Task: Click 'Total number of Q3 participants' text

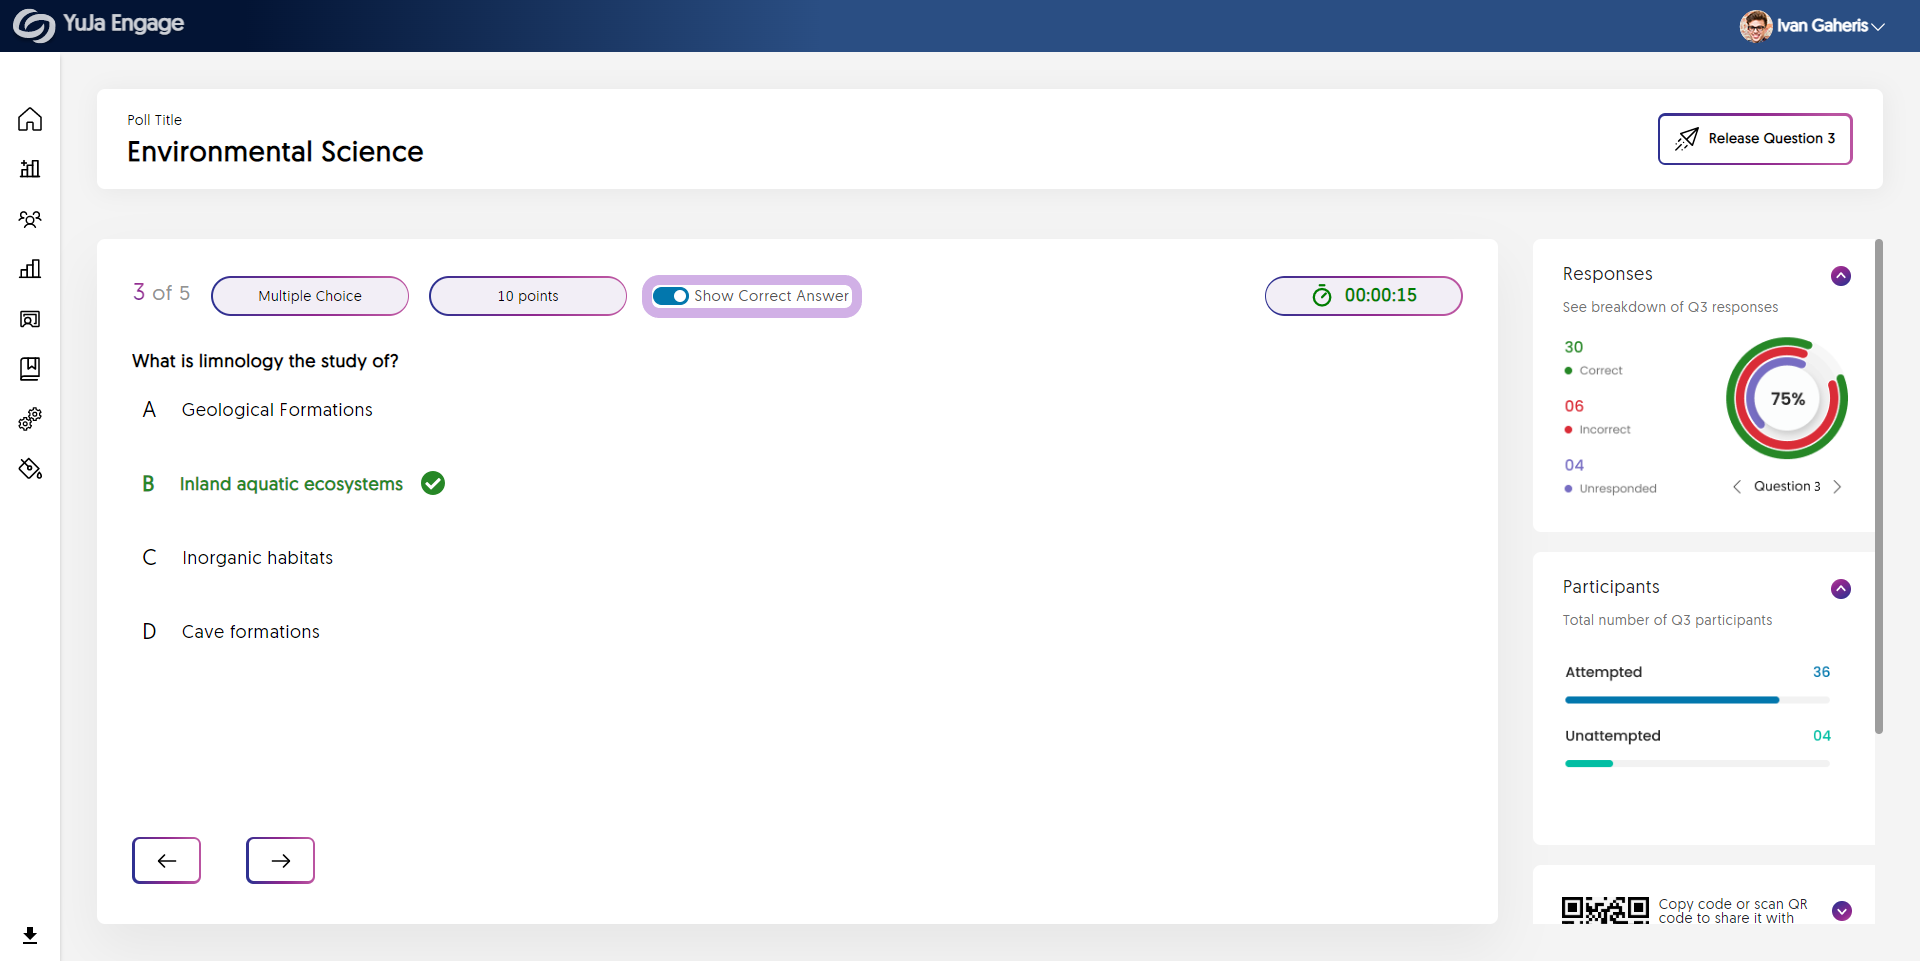Action: 1667,620
